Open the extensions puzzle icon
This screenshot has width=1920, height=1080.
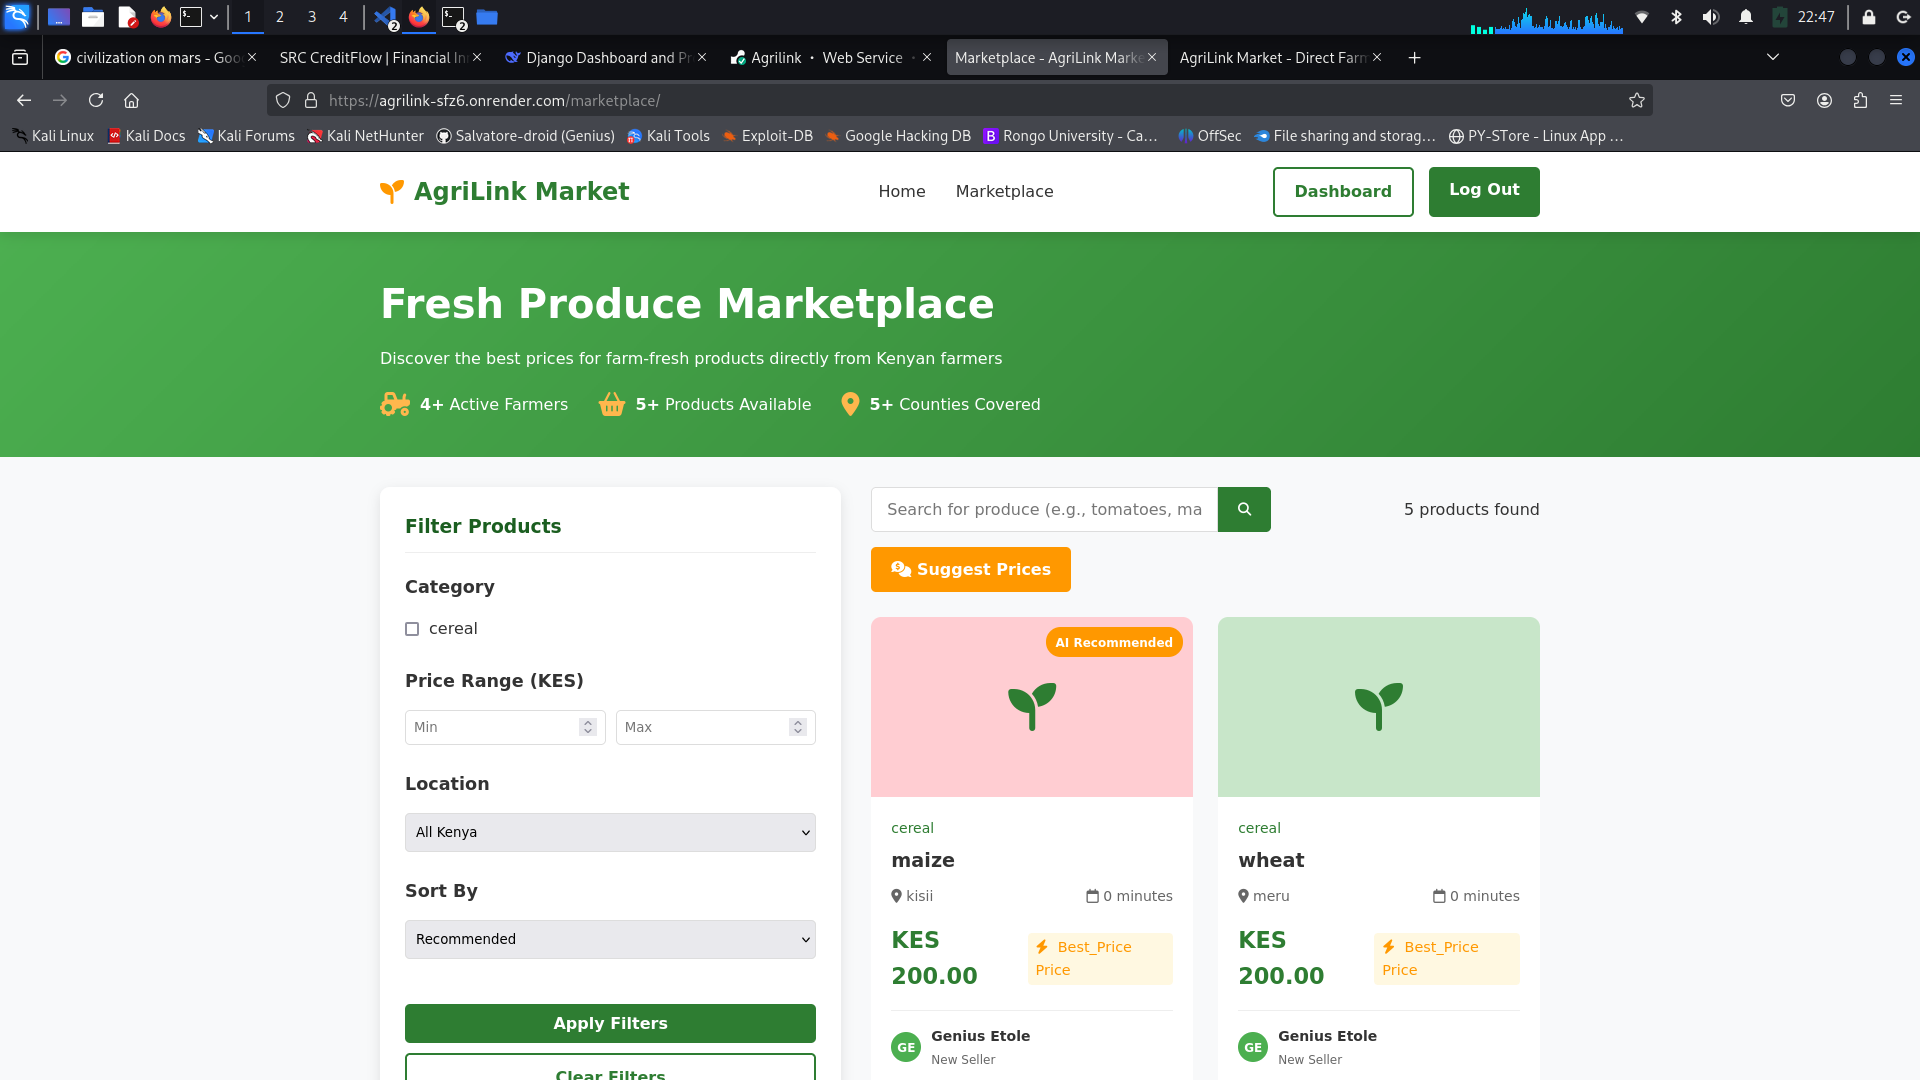pos(1860,100)
